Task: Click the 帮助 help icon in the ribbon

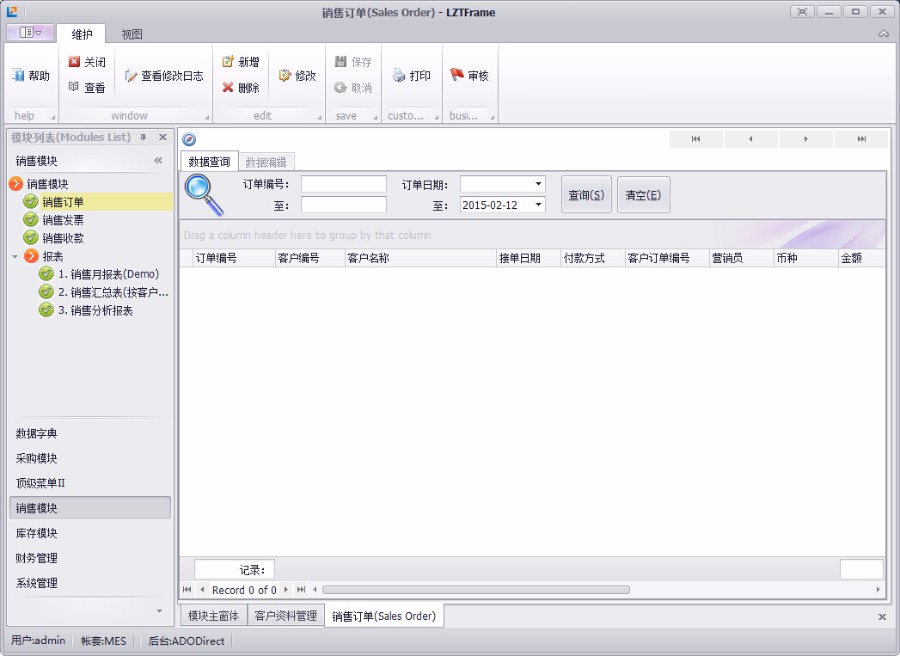Action: [x=18, y=75]
